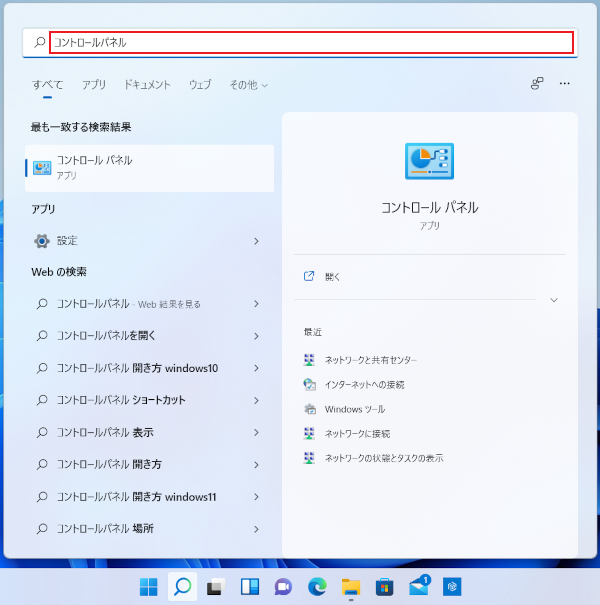Click 開く to open Control Panel

333,276
